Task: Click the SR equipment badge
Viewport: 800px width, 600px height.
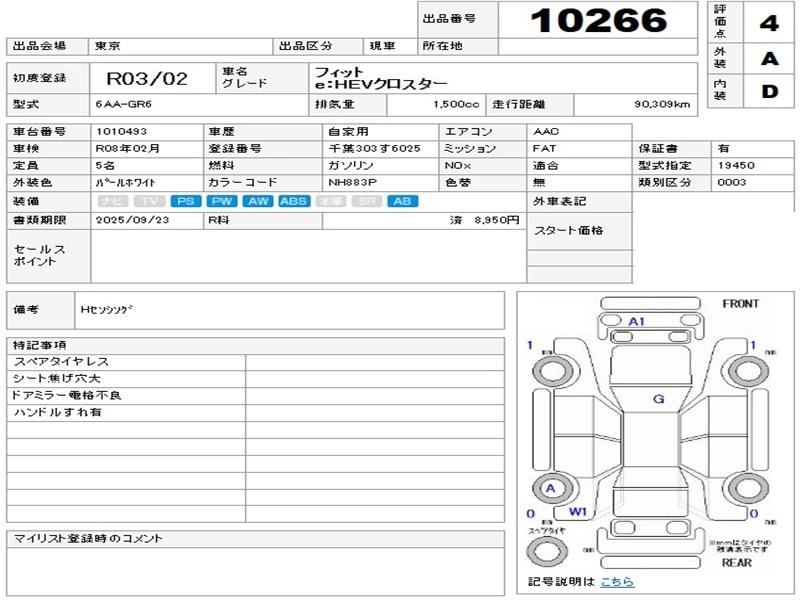Action: click(366, 201)
